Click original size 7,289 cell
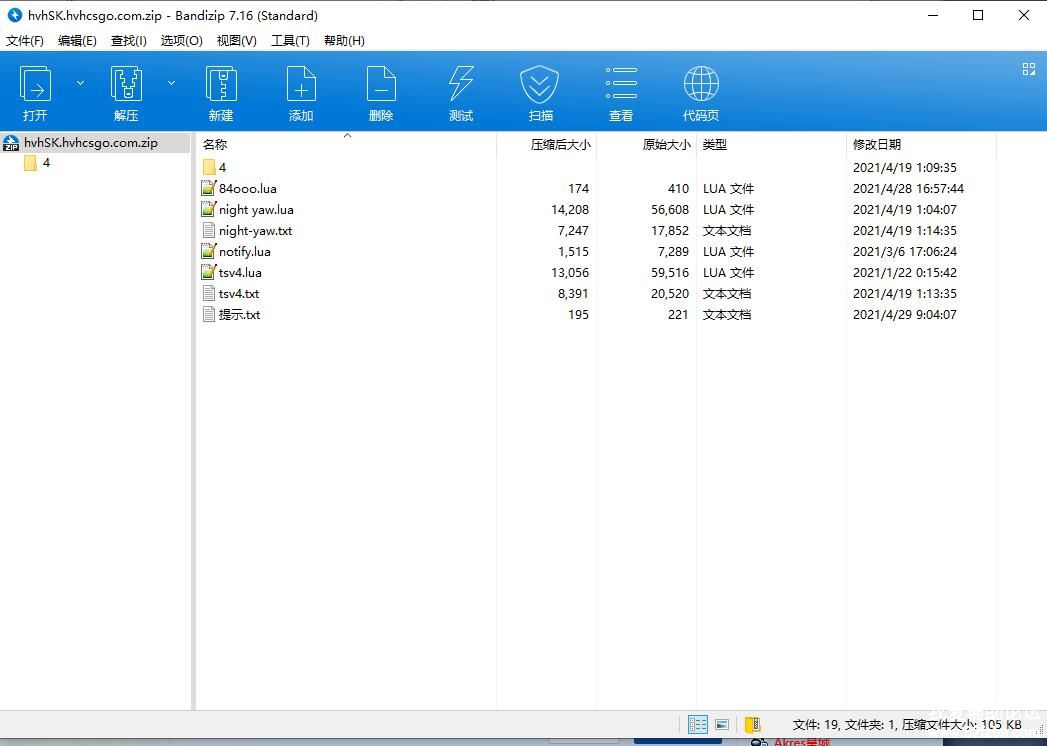1047x746 pixels. point(673,252)
